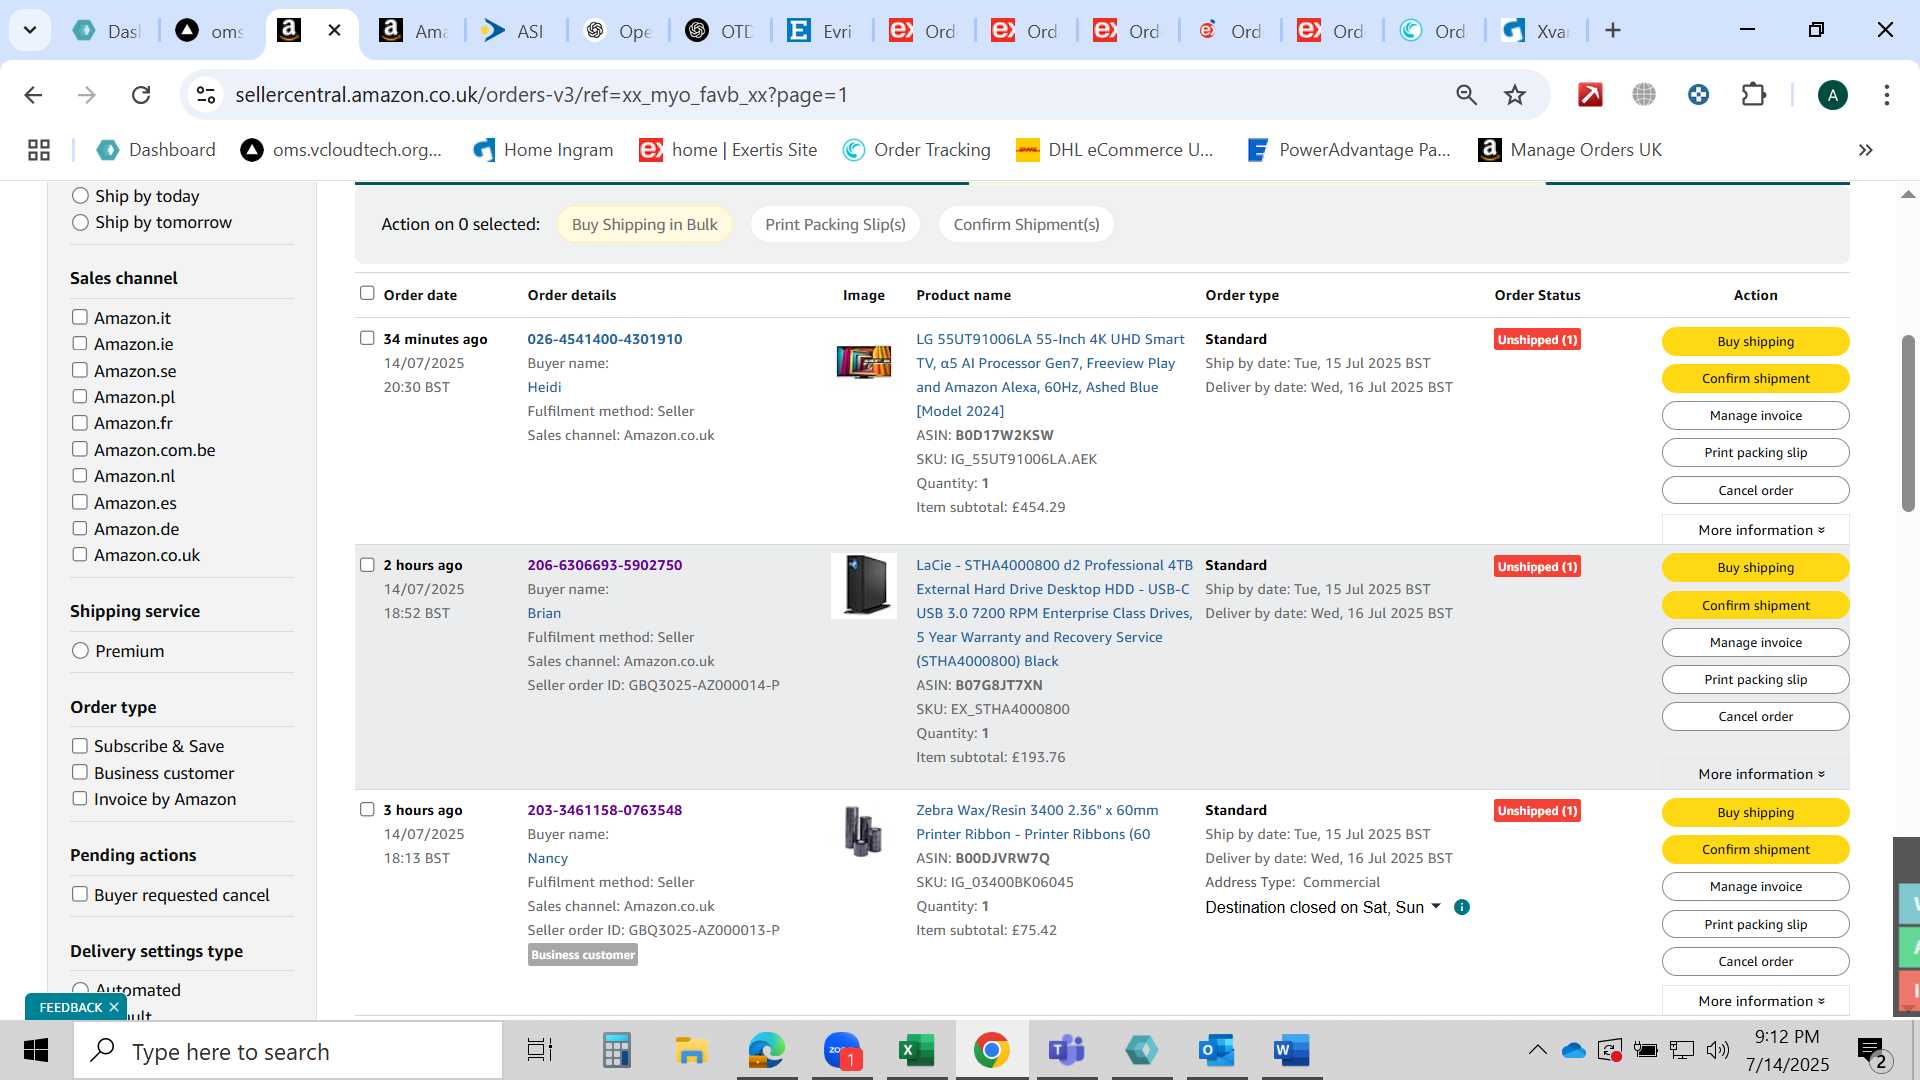Tick the Subscribe & Save checkbox
The width and height of the screenshot is (1920, 1080).
coord(80,746)
